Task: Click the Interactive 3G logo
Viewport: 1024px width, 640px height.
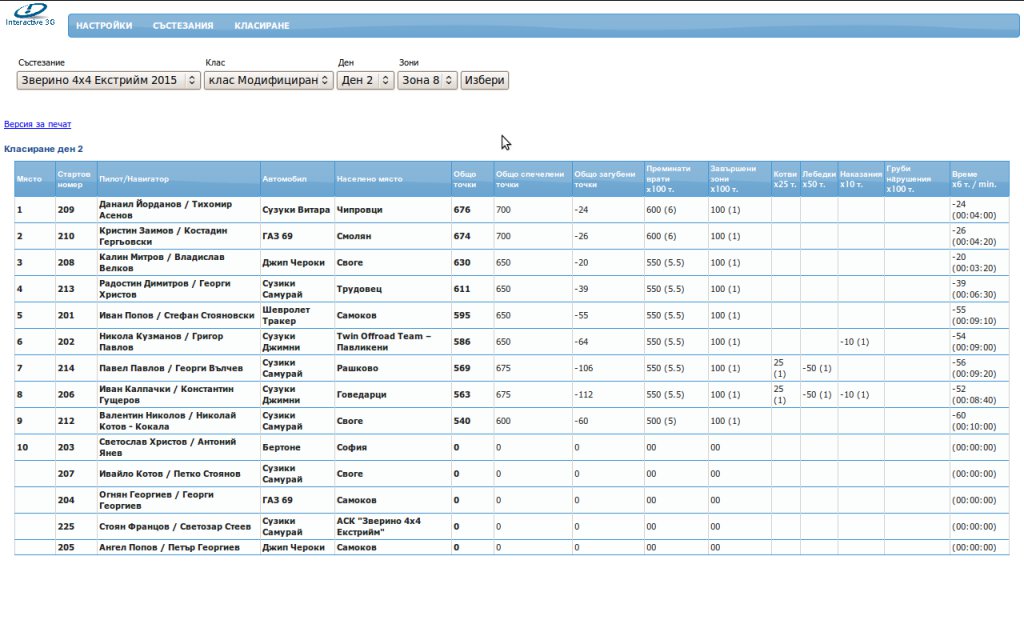Action: (x=30, y=13)
